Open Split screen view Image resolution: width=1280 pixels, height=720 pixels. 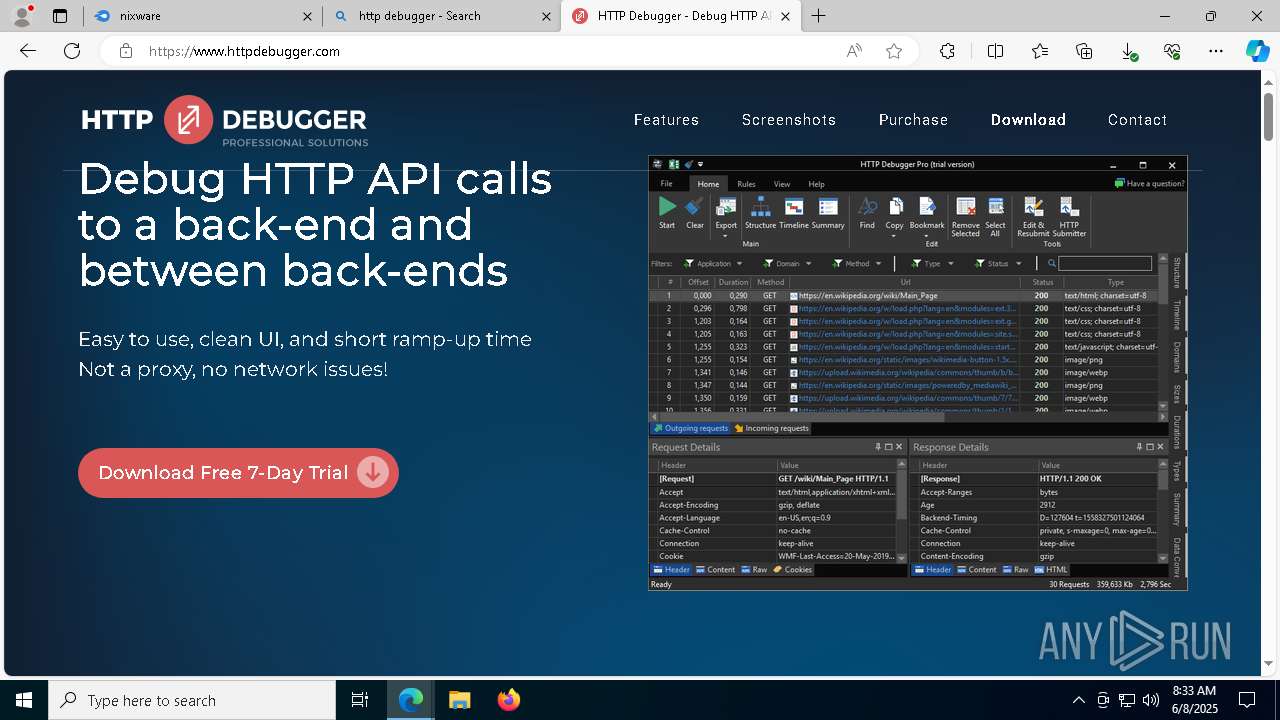(x=996, y=51)
